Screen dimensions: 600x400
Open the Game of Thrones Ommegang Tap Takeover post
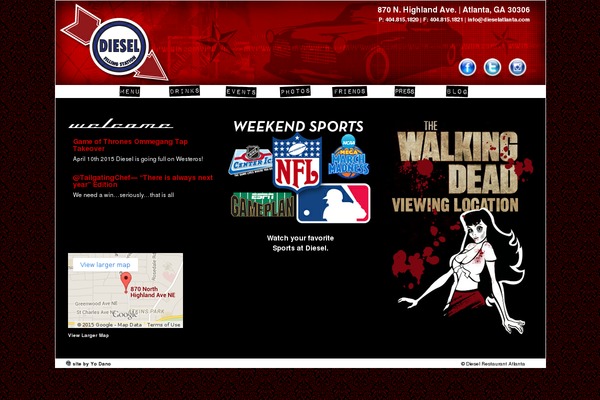point(130,145)
